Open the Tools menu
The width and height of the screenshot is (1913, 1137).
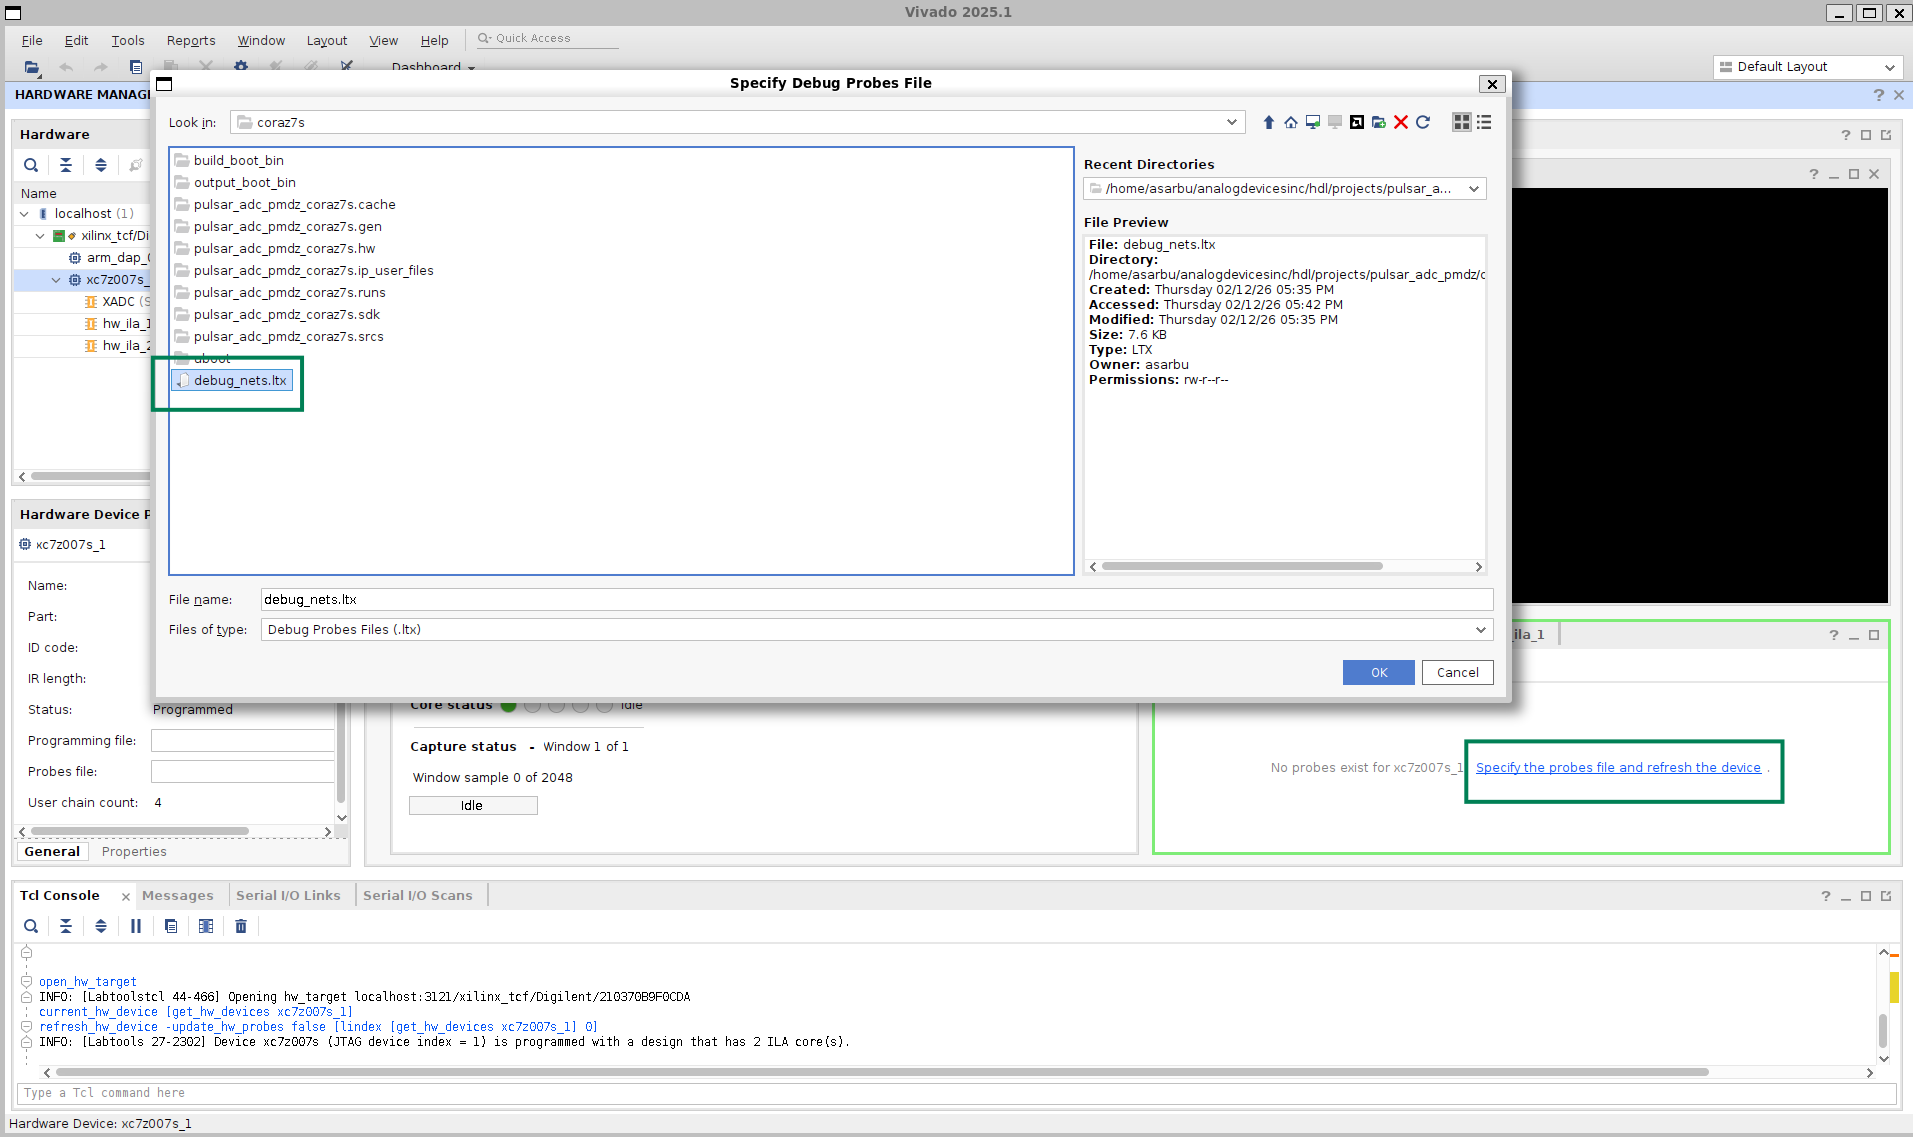[127, 40]
